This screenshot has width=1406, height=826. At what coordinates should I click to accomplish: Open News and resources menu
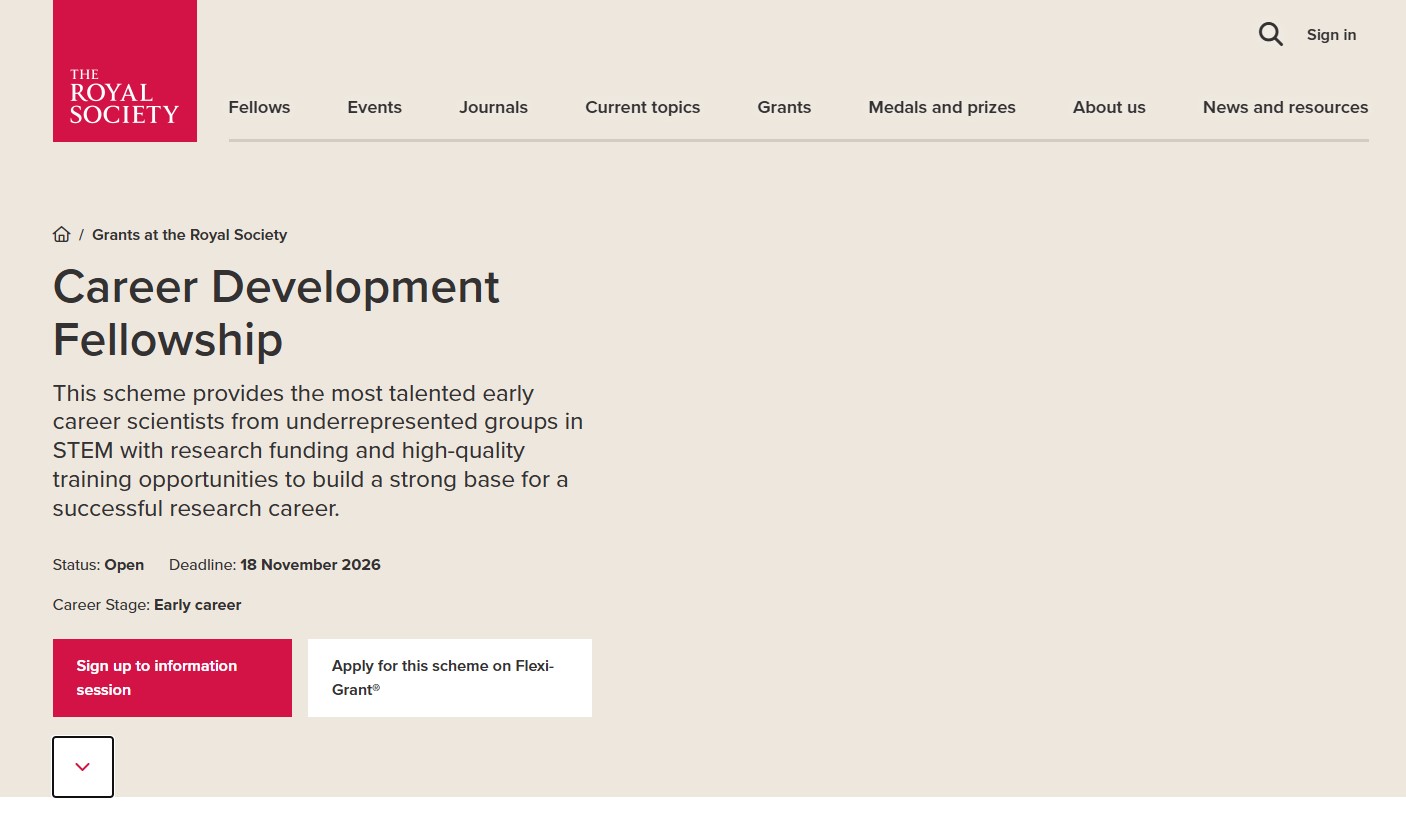coord(1285,107)
